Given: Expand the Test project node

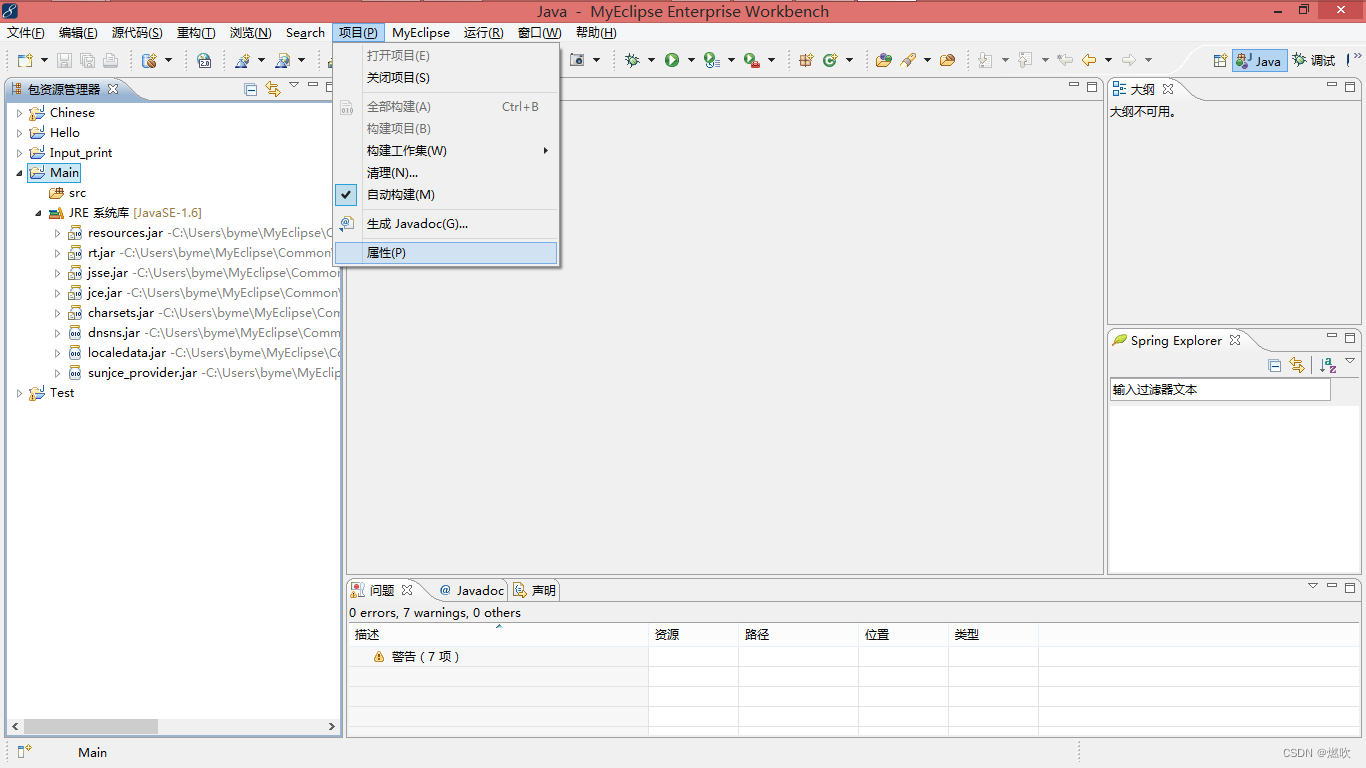Looking at the screenshot, I should point(19,393).
